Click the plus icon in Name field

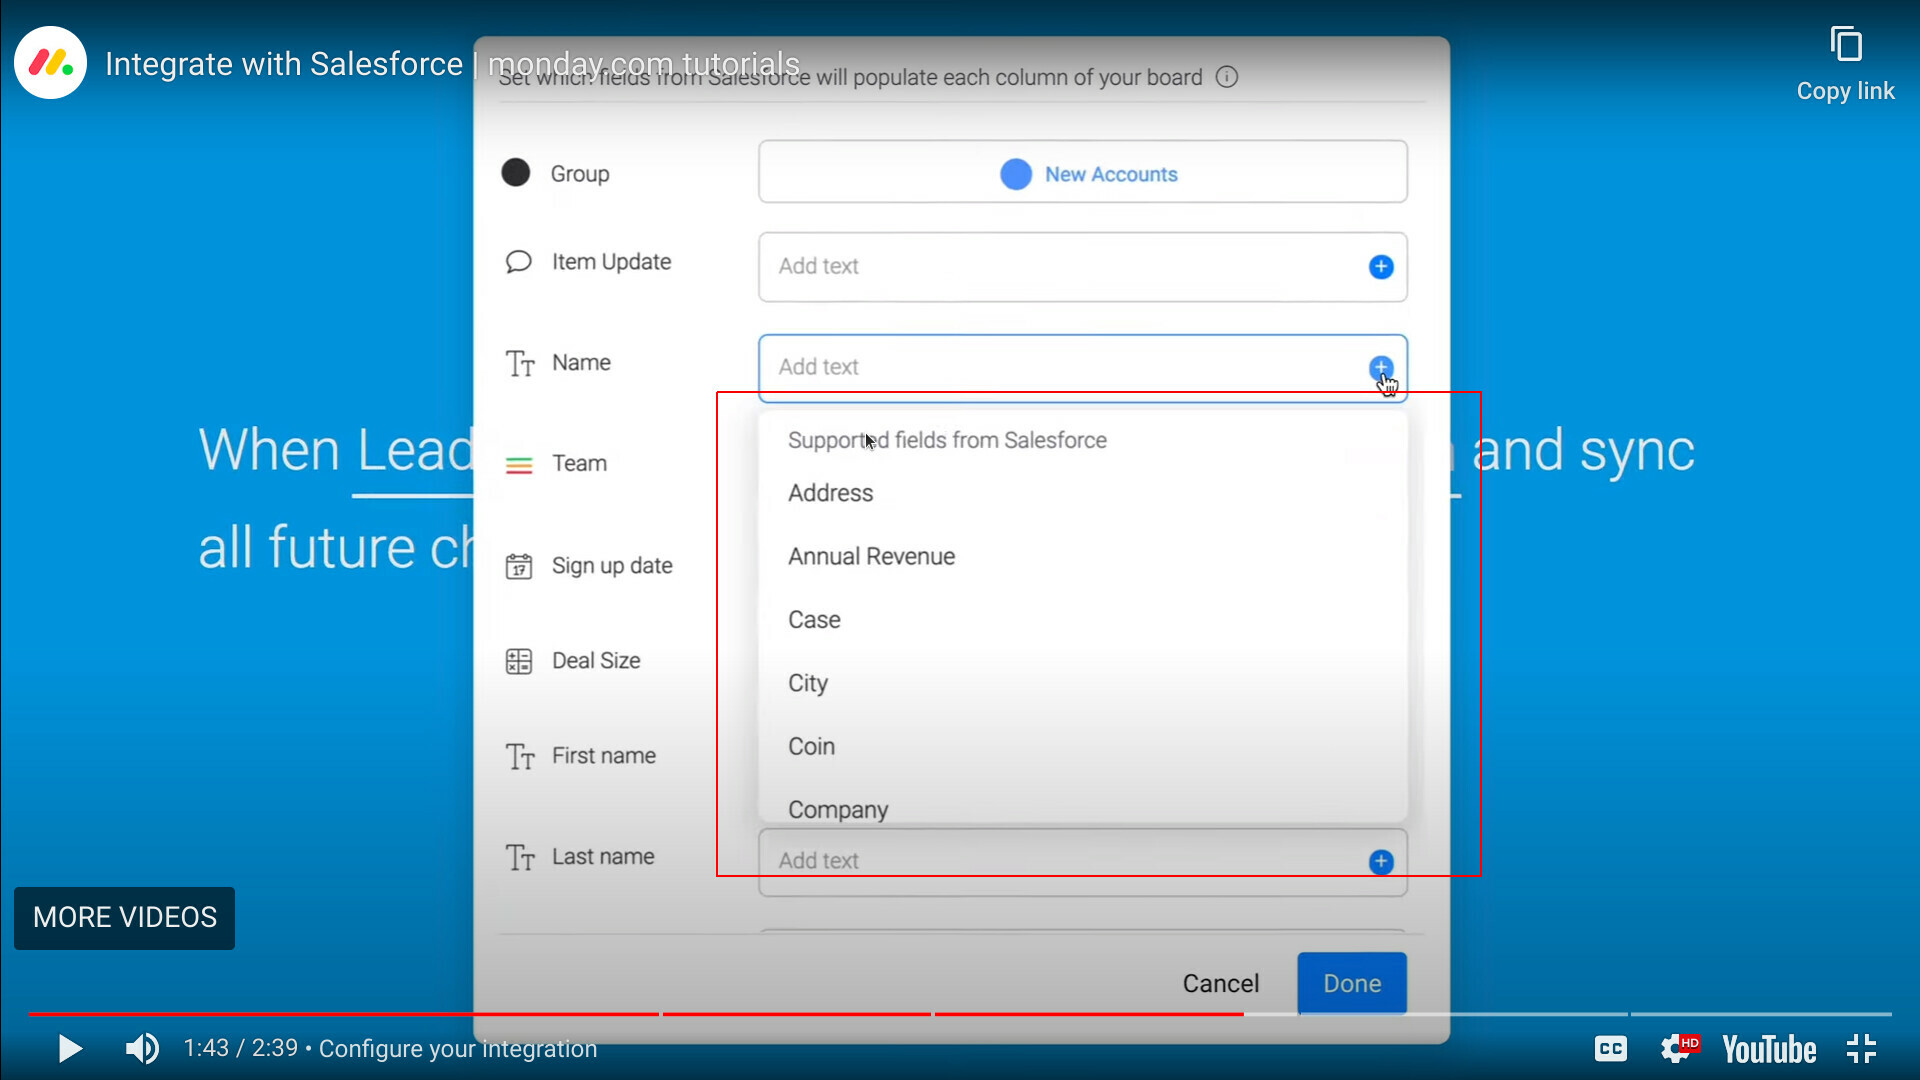pos(1381,368)
